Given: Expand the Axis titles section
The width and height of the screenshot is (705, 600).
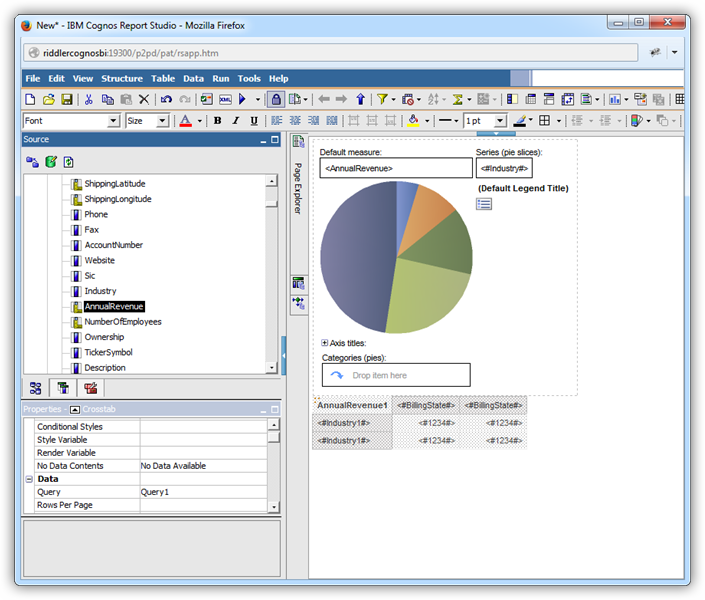Looking at the screenshot, I should pyautogui.click(x=325, y=343).
